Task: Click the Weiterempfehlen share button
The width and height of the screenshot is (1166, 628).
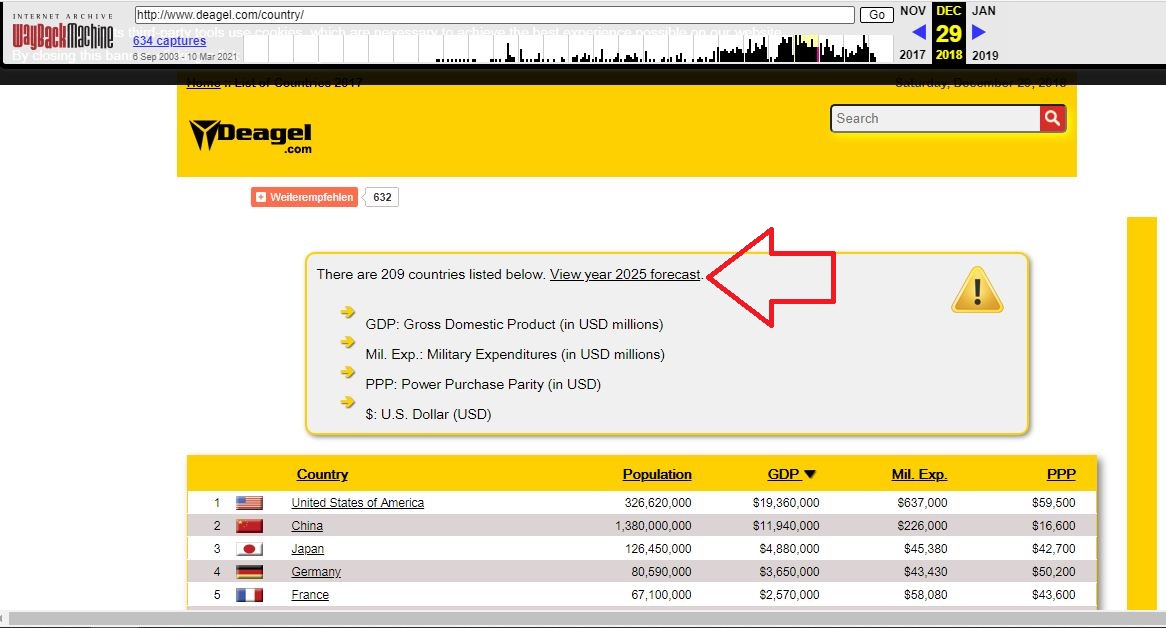Action: pyautogui.click(x=305, y=197)
